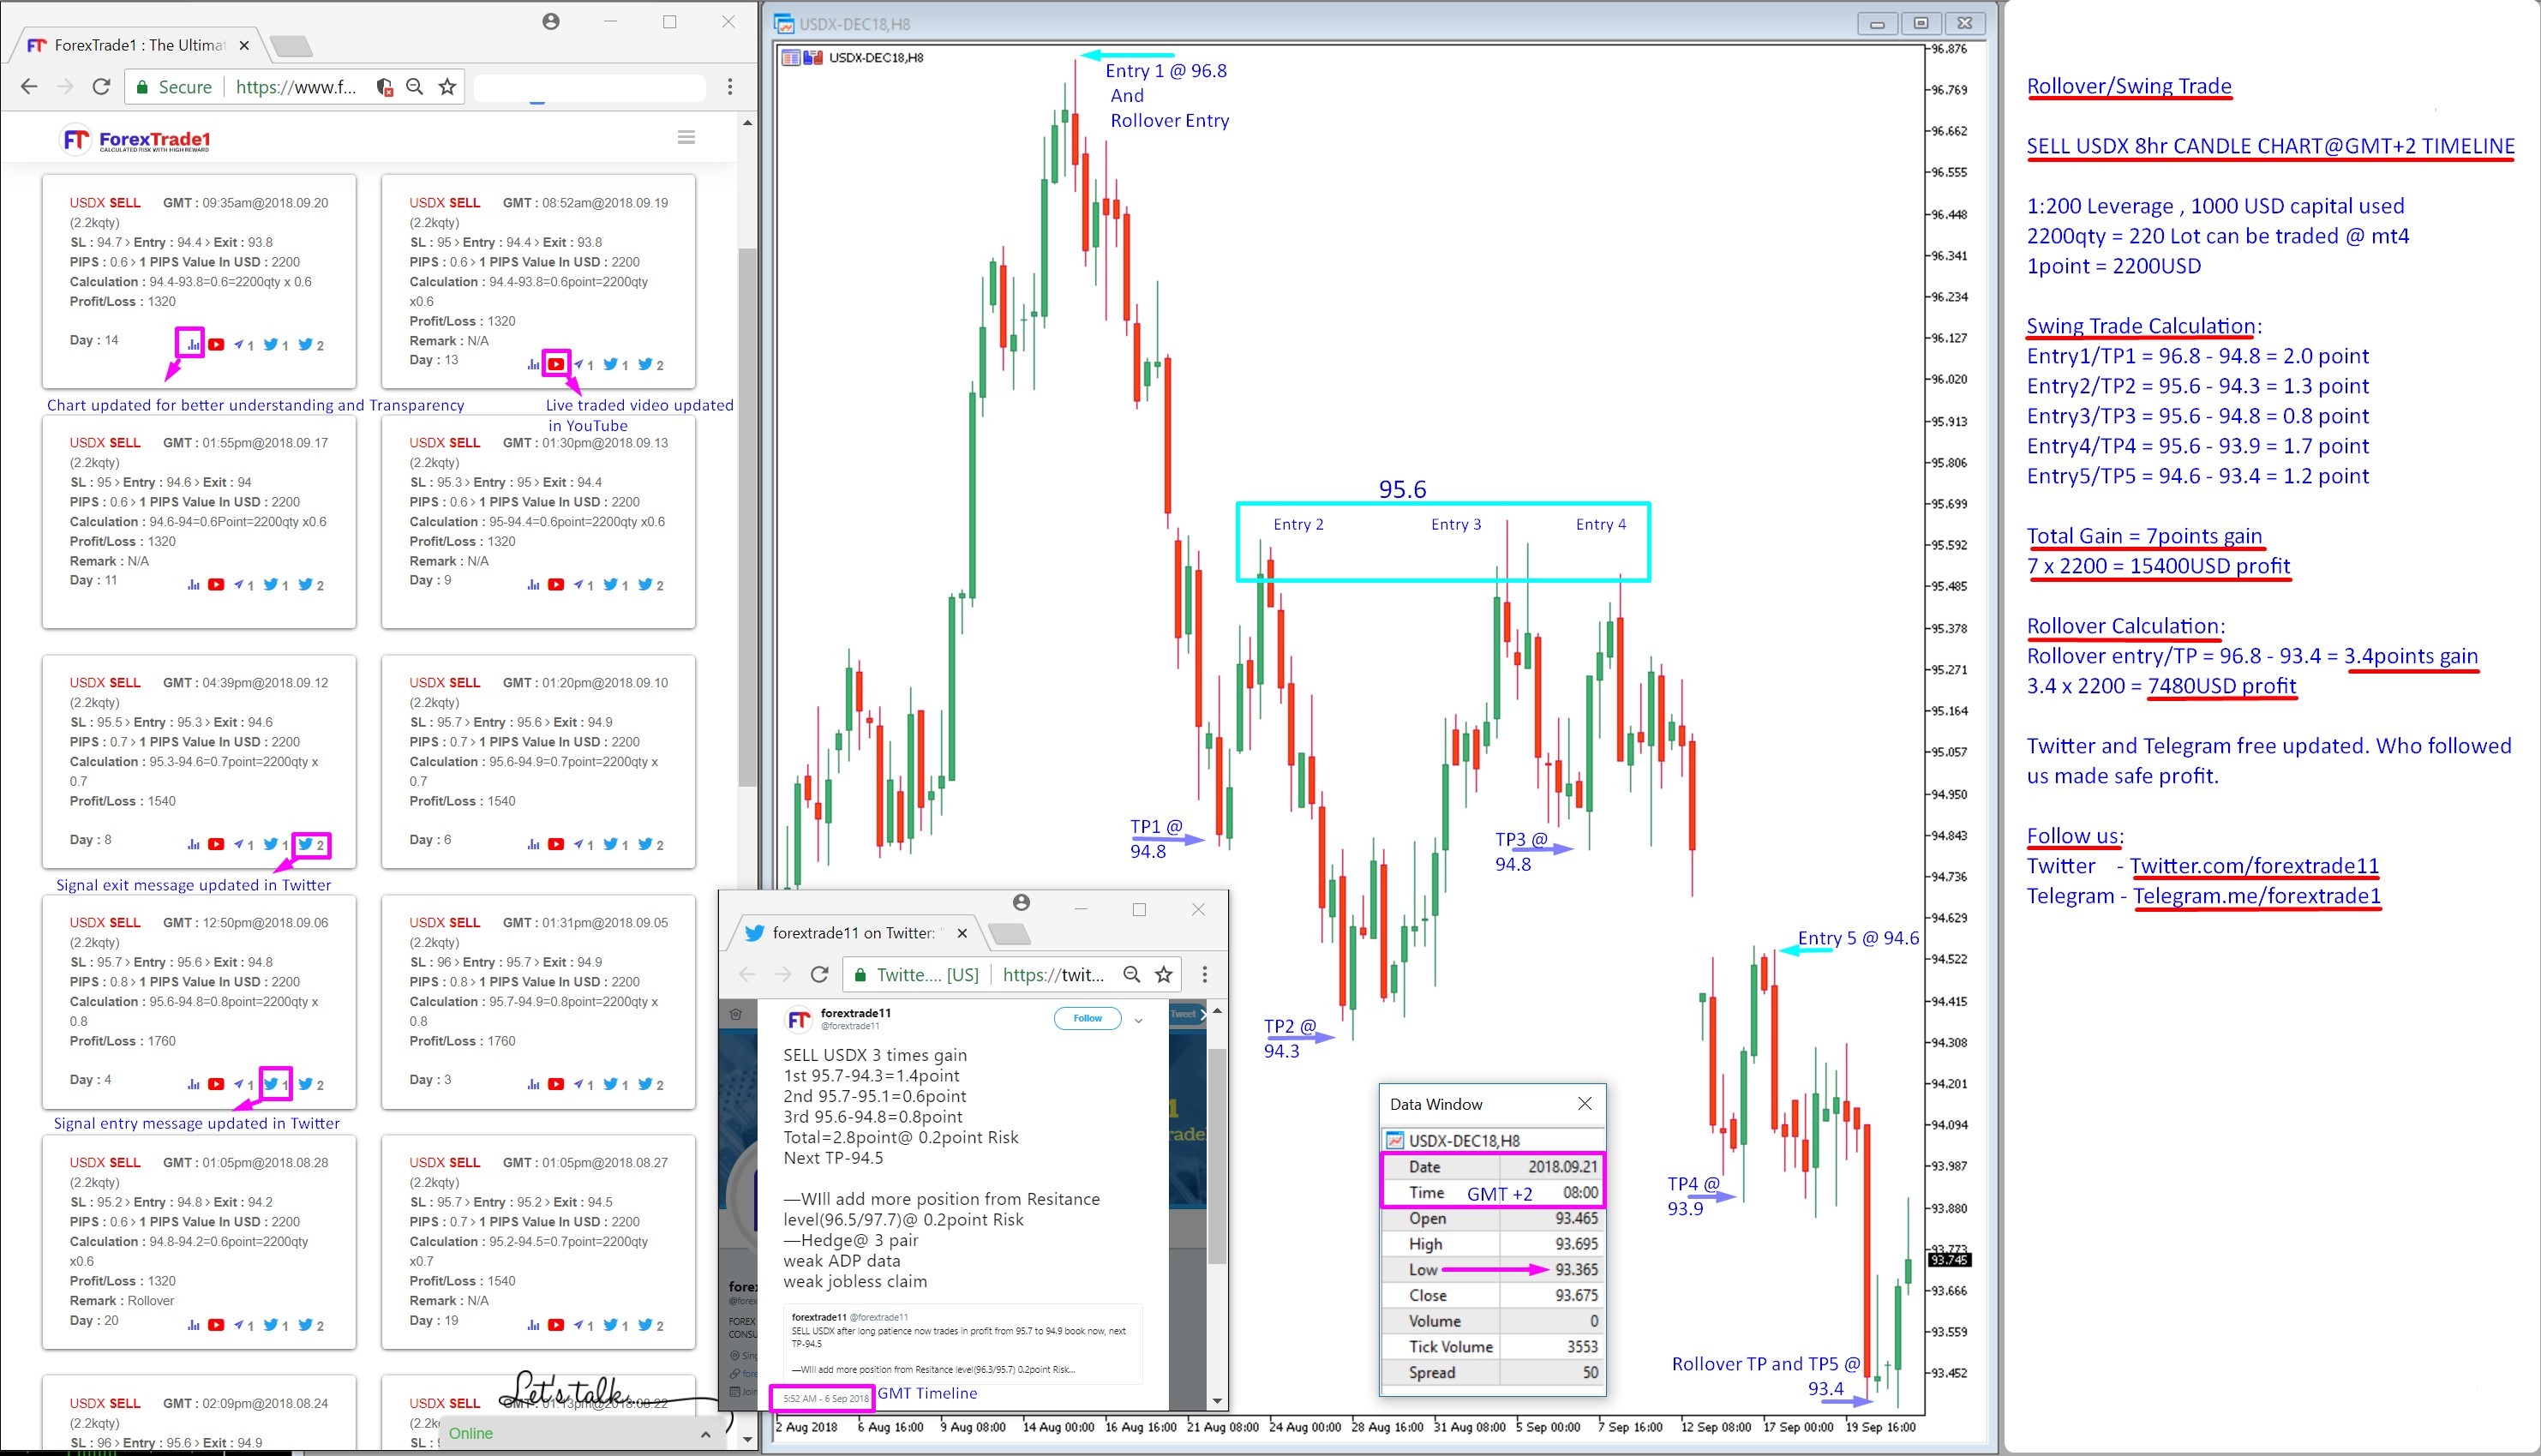Image resolution: width=2541 pixels, height=1456 pixels.
Task: Click blocked-content shield icon in ForexTrade1 address bar
Action: [385, 87]
